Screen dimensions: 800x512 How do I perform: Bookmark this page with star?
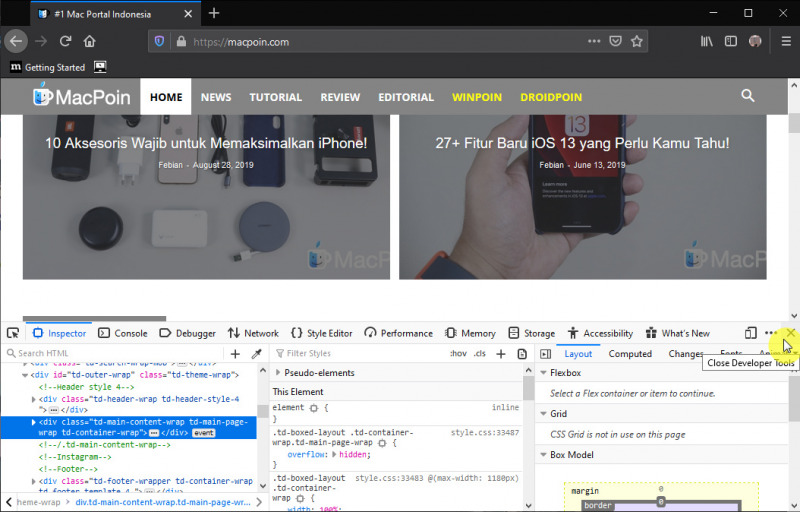pos(636,41)
